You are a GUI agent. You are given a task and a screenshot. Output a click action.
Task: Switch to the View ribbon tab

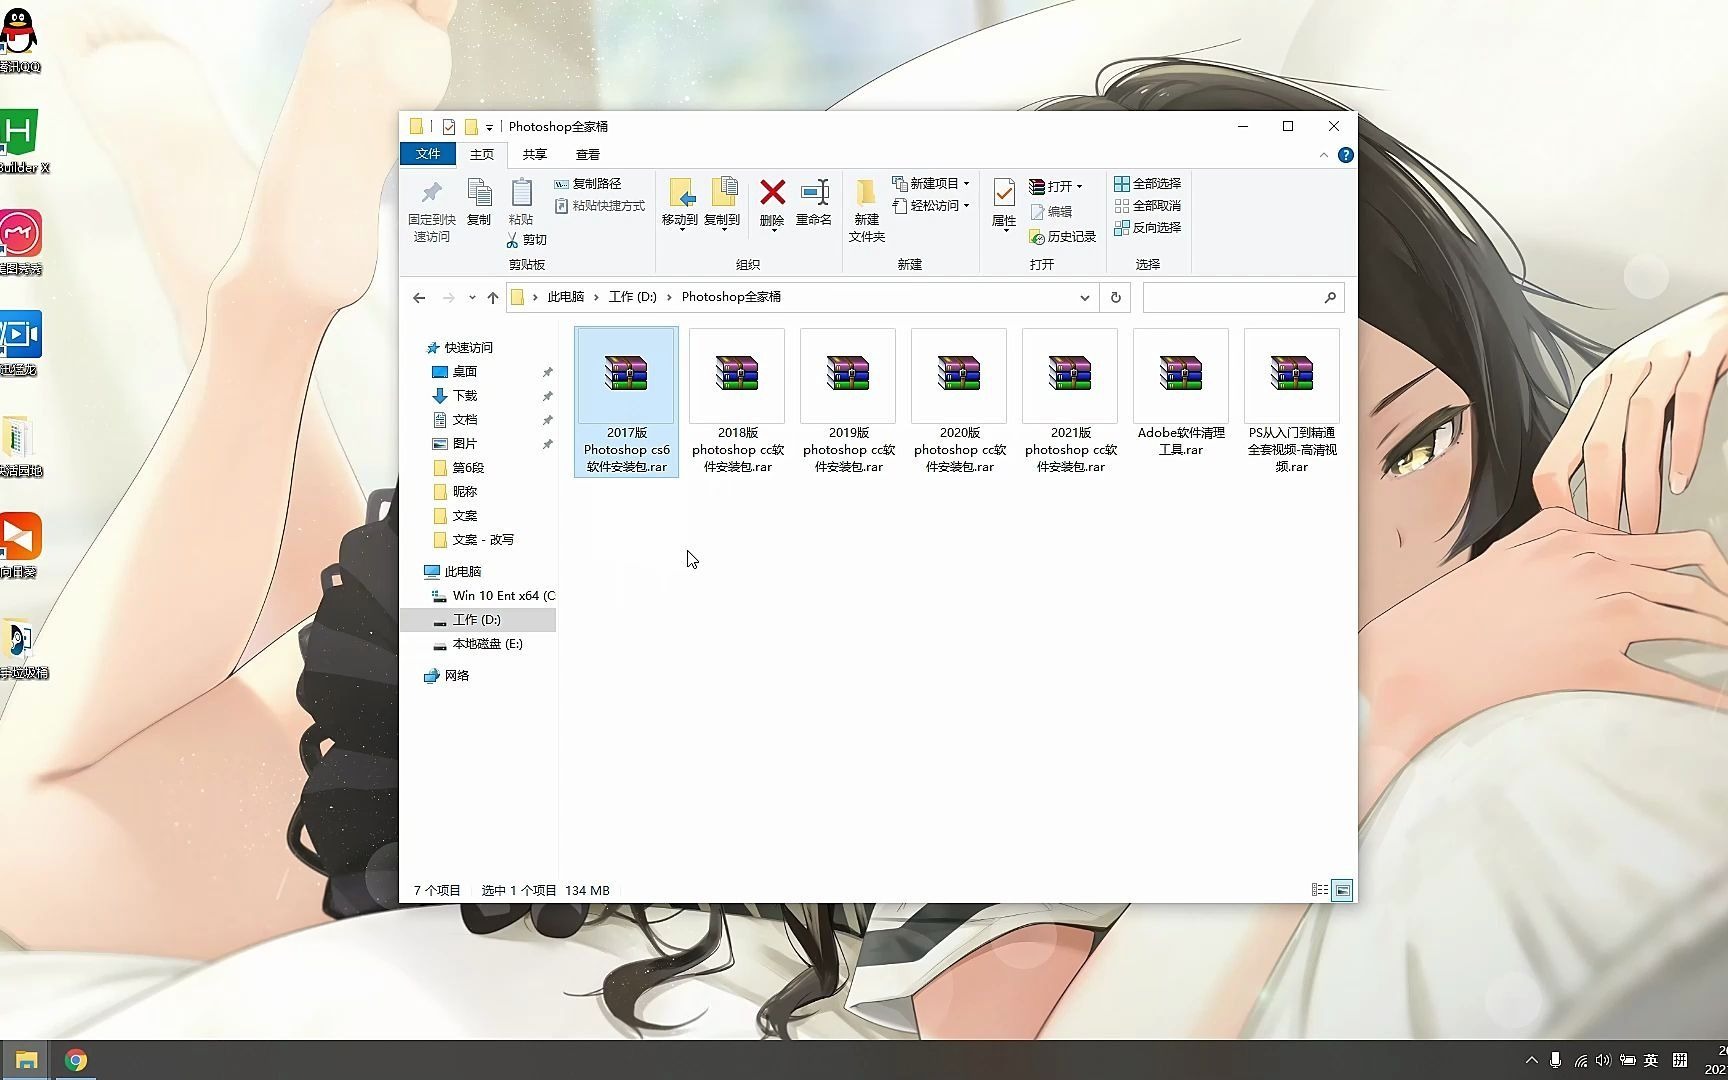[588, 155]
